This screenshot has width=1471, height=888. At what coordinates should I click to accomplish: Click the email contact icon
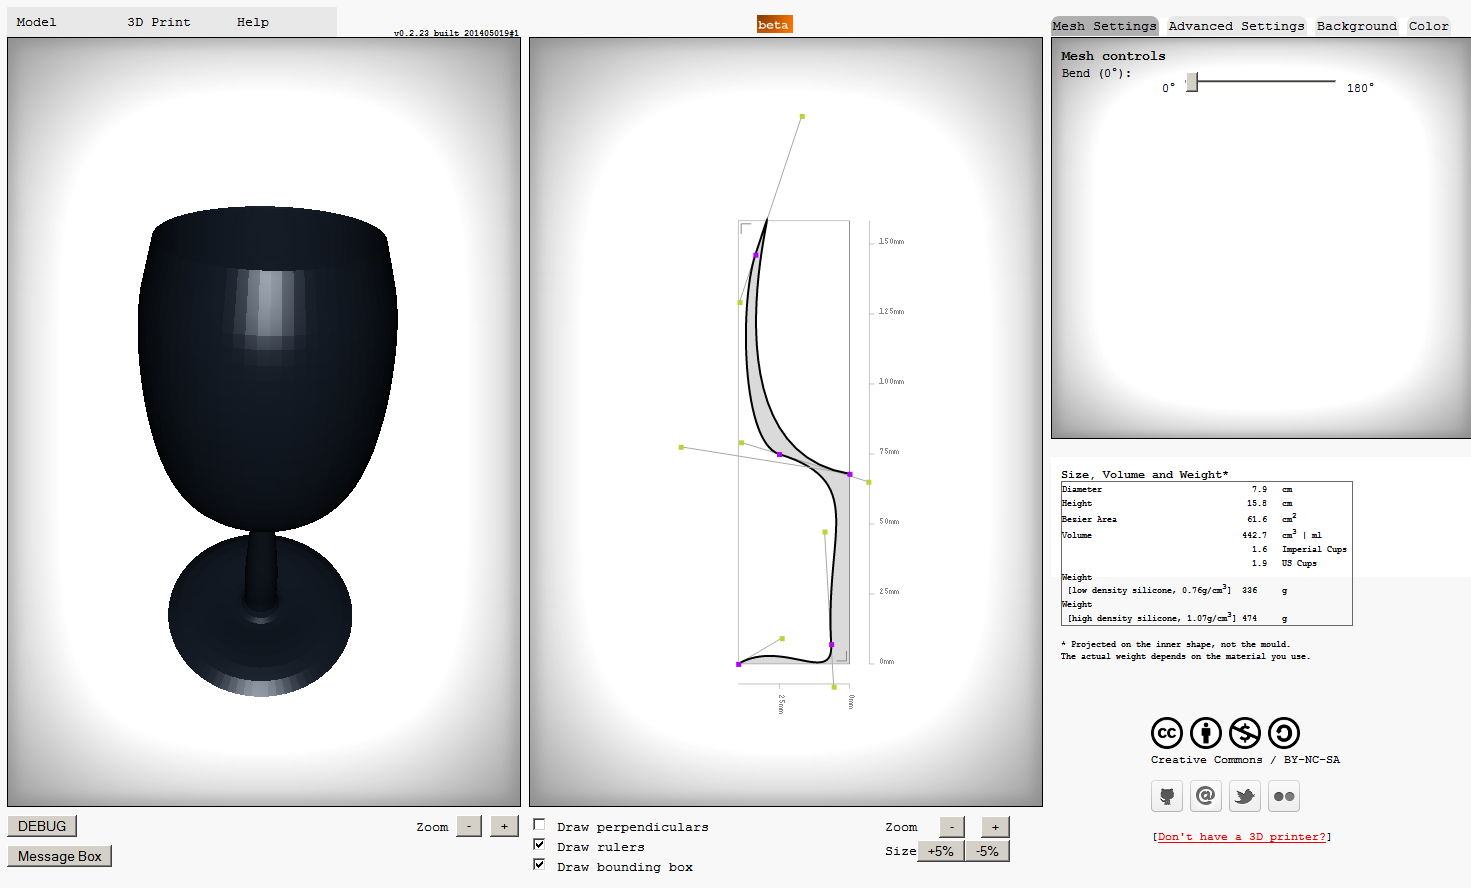pos(1206,796)
